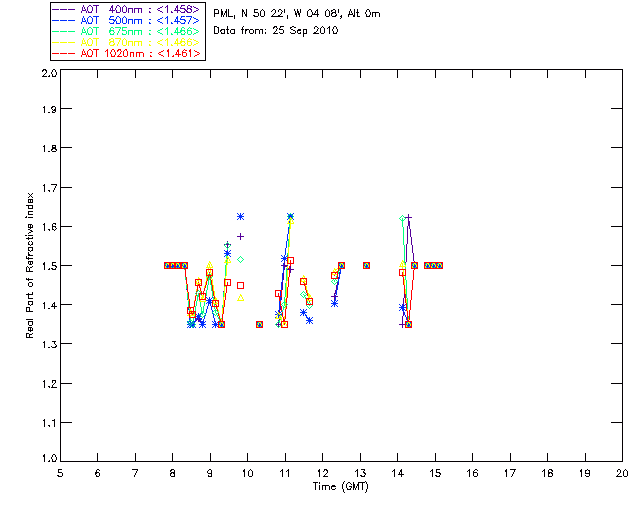Click the isolated data marker near 10.3 GMT
The height and width of the screenshot is (512, 640).
(x=259, y=325)
